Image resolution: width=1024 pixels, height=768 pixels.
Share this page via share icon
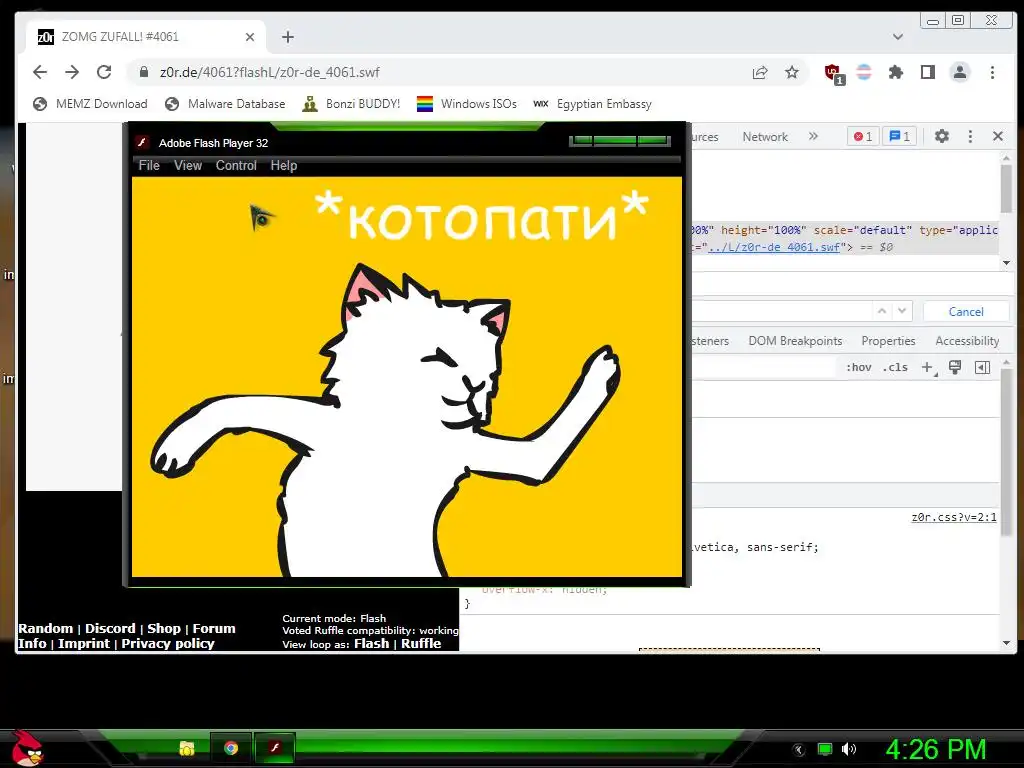pyautogui.click(x=760, y=72)
